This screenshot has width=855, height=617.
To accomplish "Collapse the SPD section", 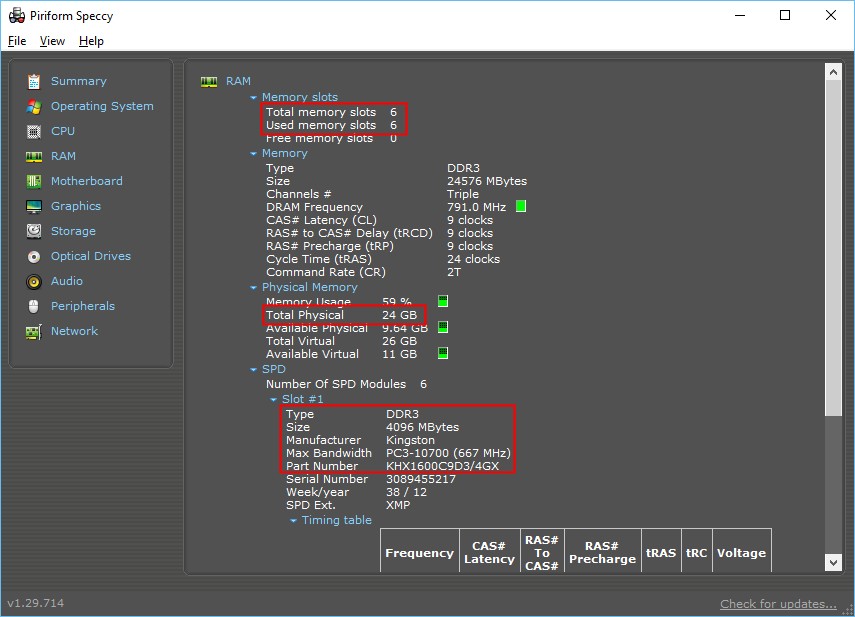I will tap(253, 370).
